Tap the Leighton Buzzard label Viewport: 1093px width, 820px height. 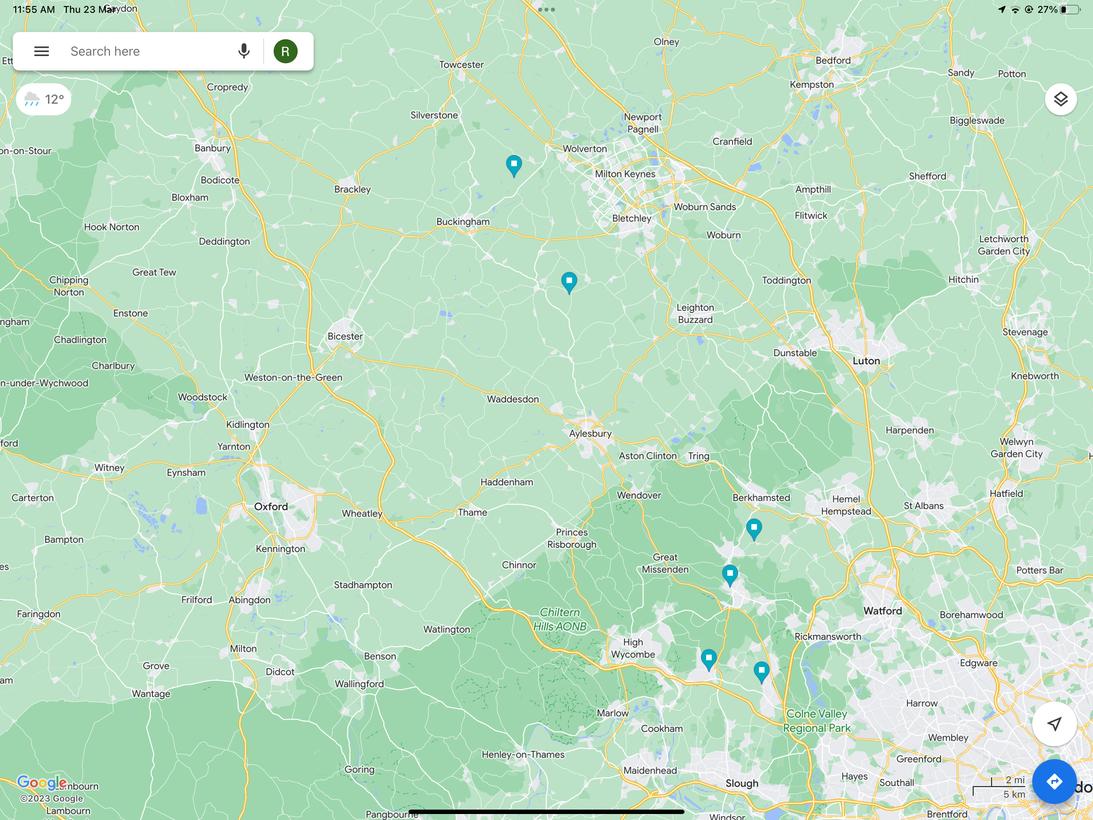click(695, 313)
